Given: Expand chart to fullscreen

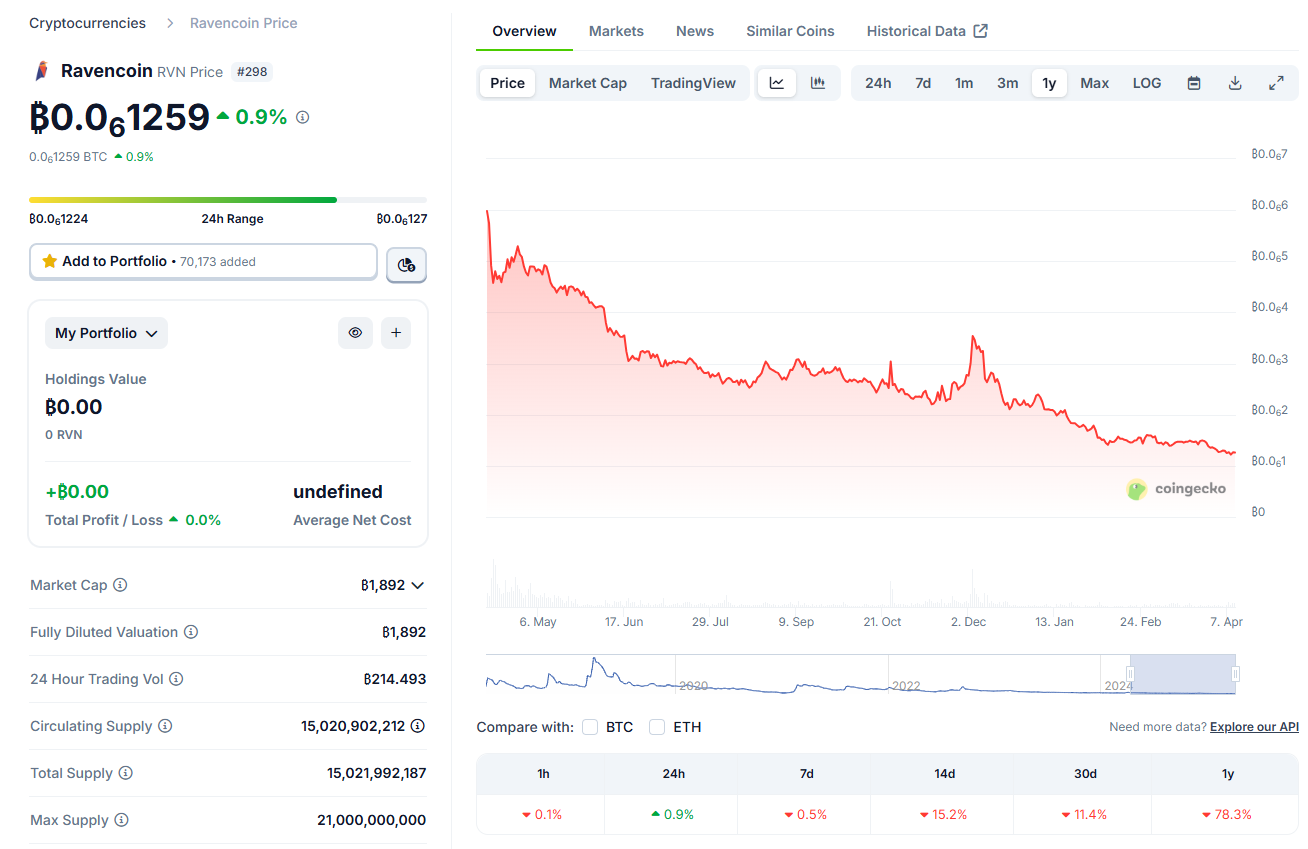Looking at the screenshot, I should (1276, 83).
